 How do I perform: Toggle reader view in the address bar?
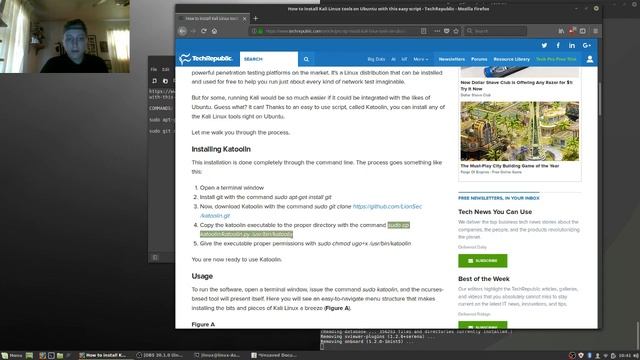424,31
